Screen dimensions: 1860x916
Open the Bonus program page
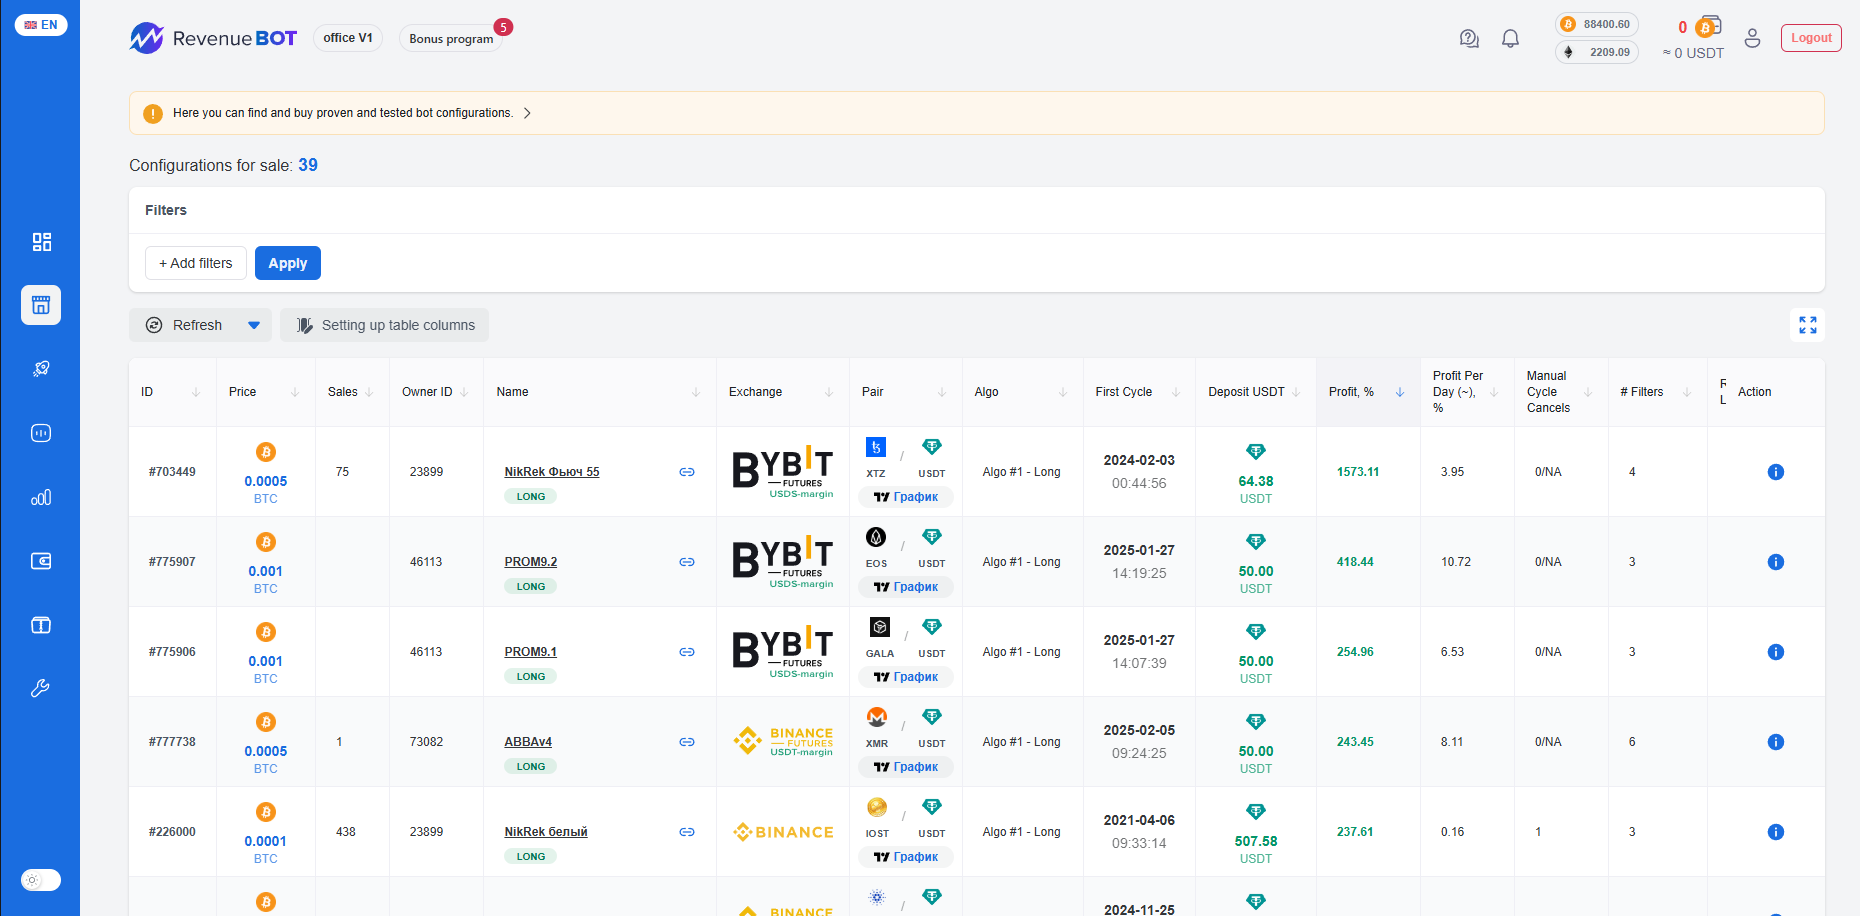point(451,39)
